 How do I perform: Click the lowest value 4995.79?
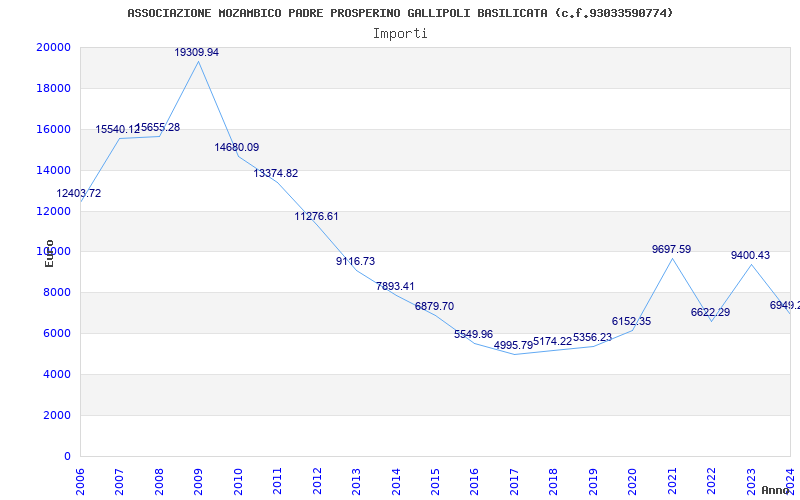[x=513, y=345]
